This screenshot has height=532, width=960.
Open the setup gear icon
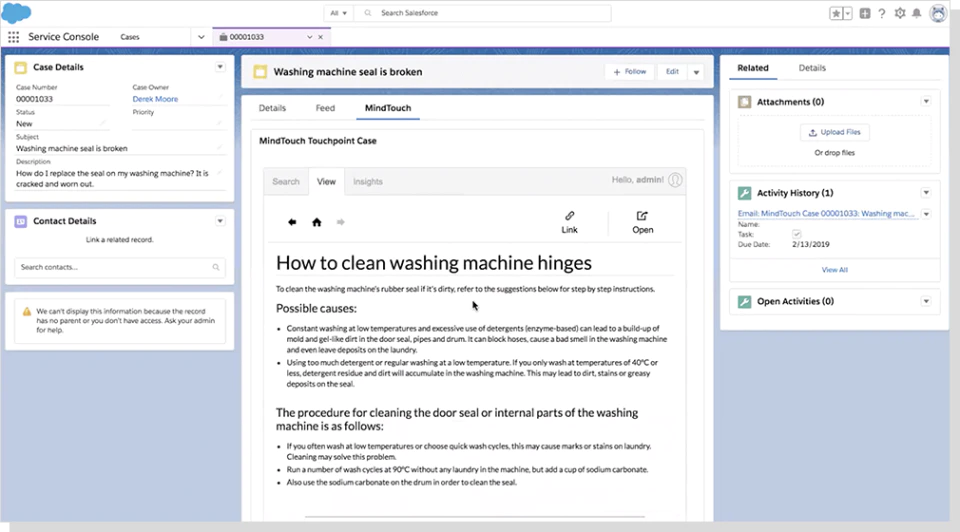tap(899, 13)
